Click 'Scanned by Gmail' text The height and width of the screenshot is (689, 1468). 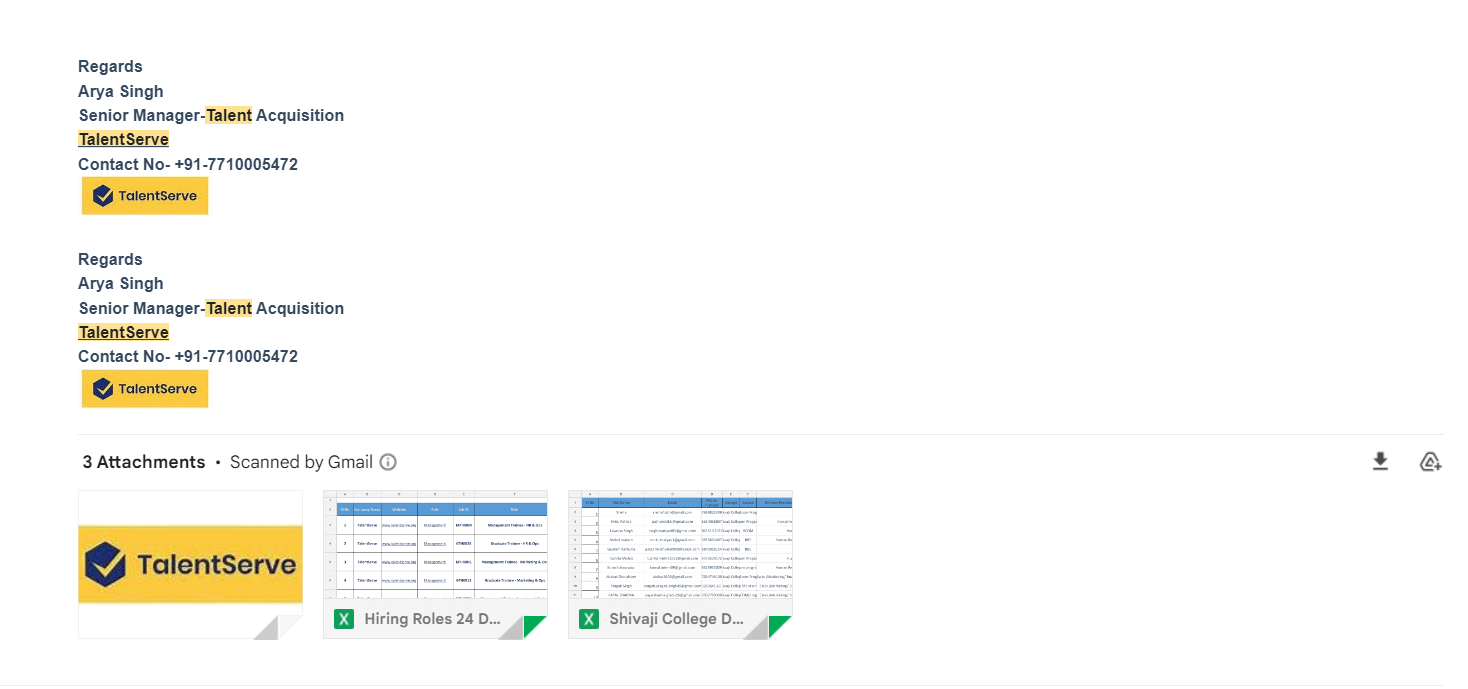[301, 462]
